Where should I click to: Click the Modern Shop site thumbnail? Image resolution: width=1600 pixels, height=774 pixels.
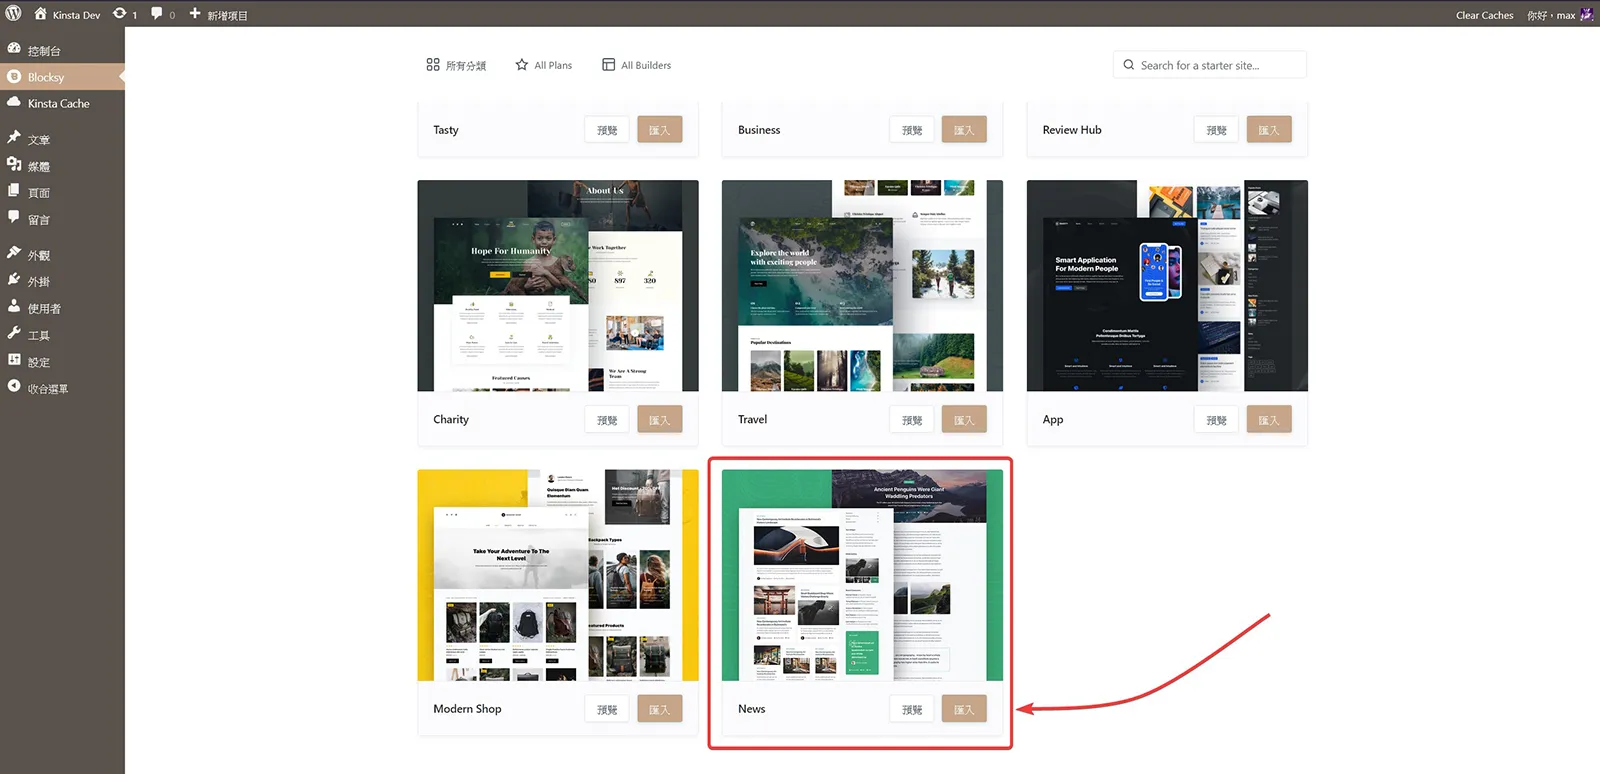558,575
